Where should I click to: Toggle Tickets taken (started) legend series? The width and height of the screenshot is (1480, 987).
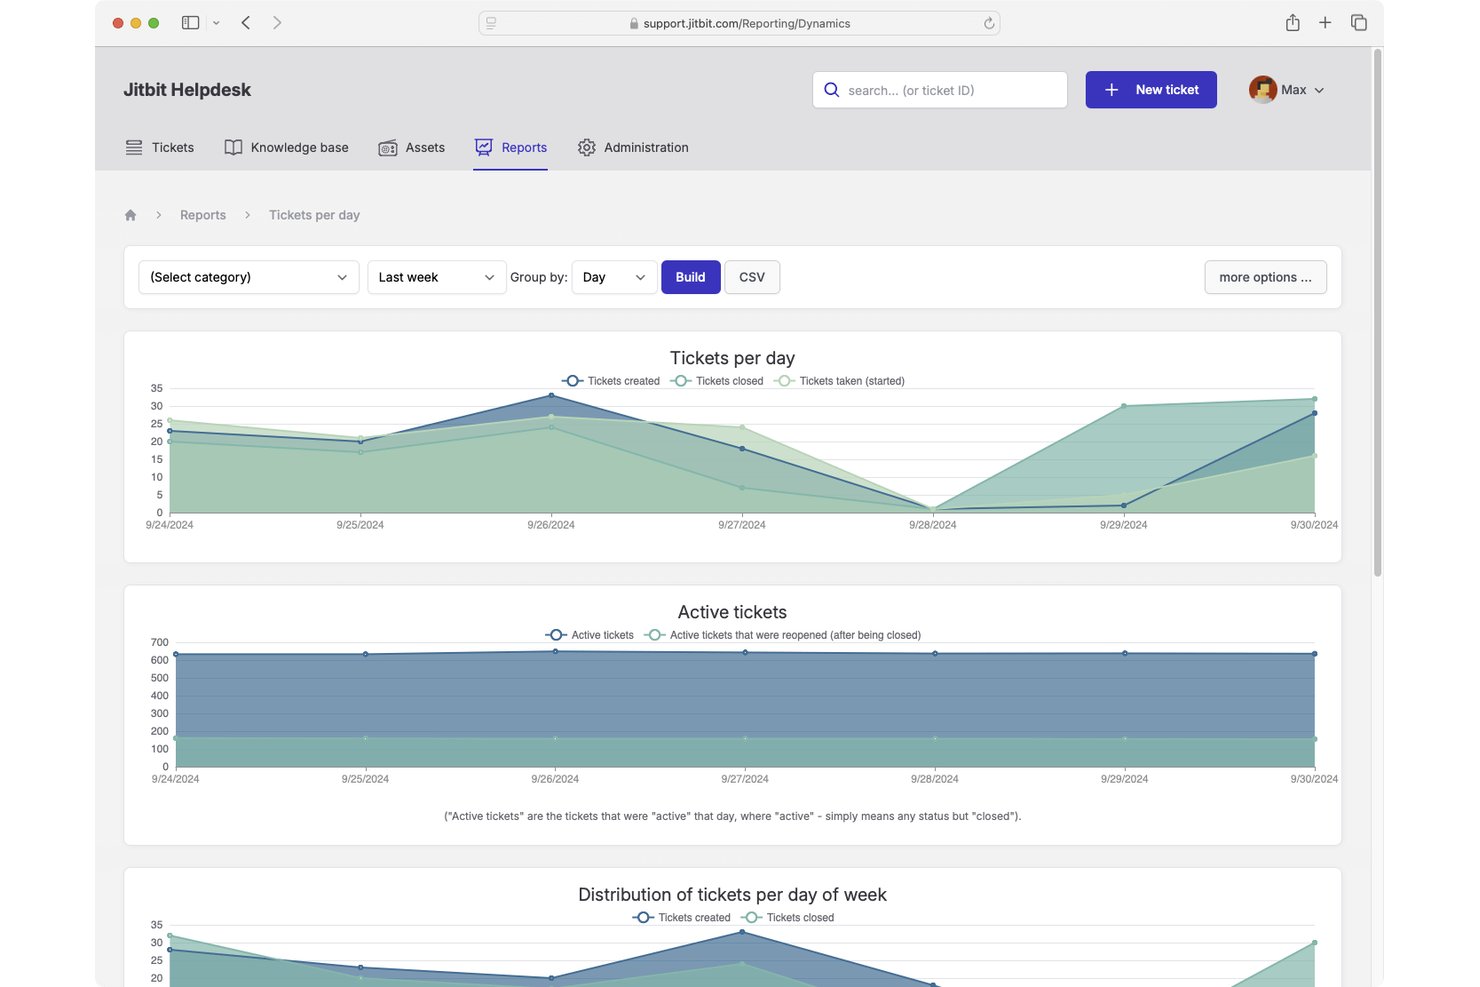click(839, 381)
